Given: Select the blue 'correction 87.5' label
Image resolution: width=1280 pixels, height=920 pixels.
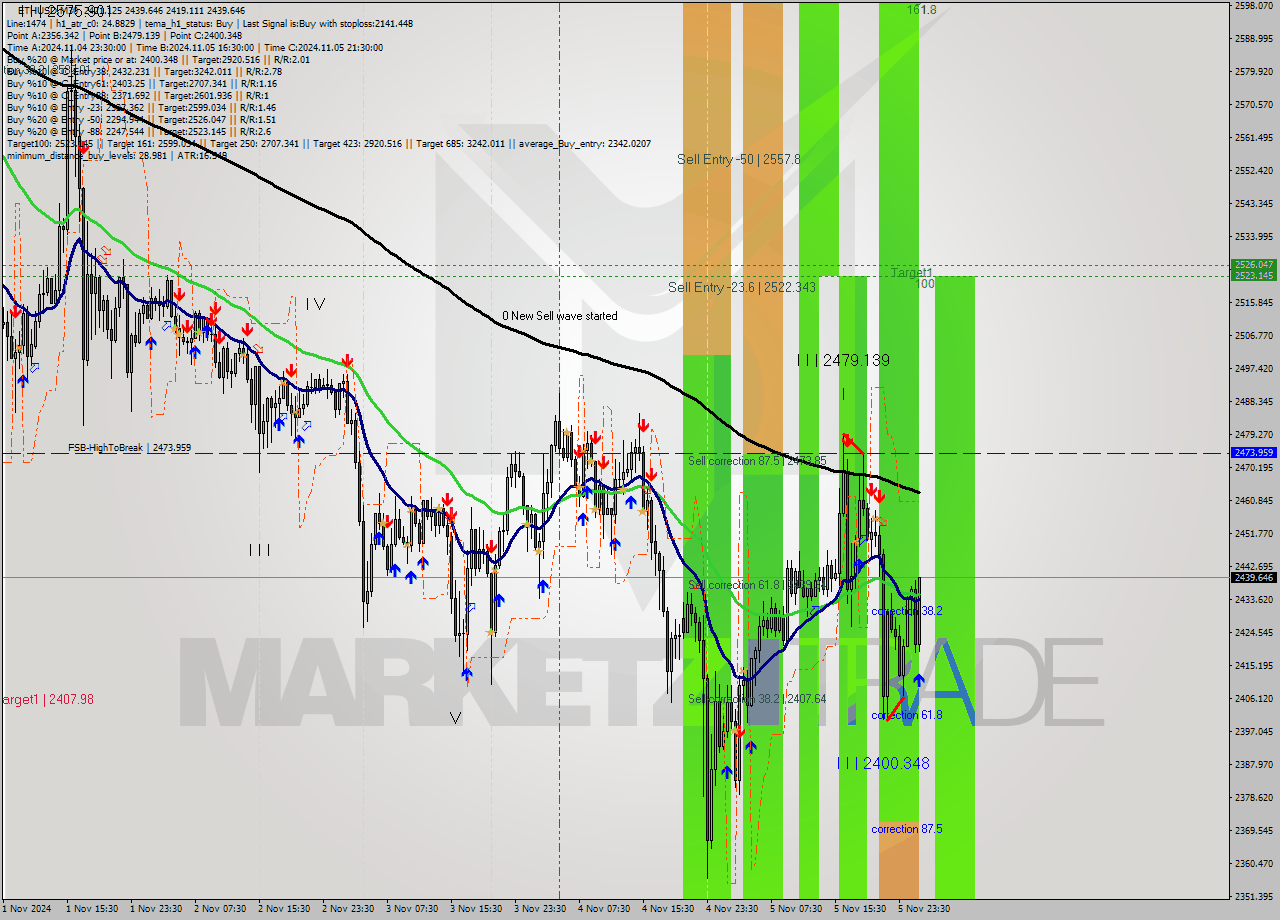Looking at the screenshot, I should tap(907, 829).
